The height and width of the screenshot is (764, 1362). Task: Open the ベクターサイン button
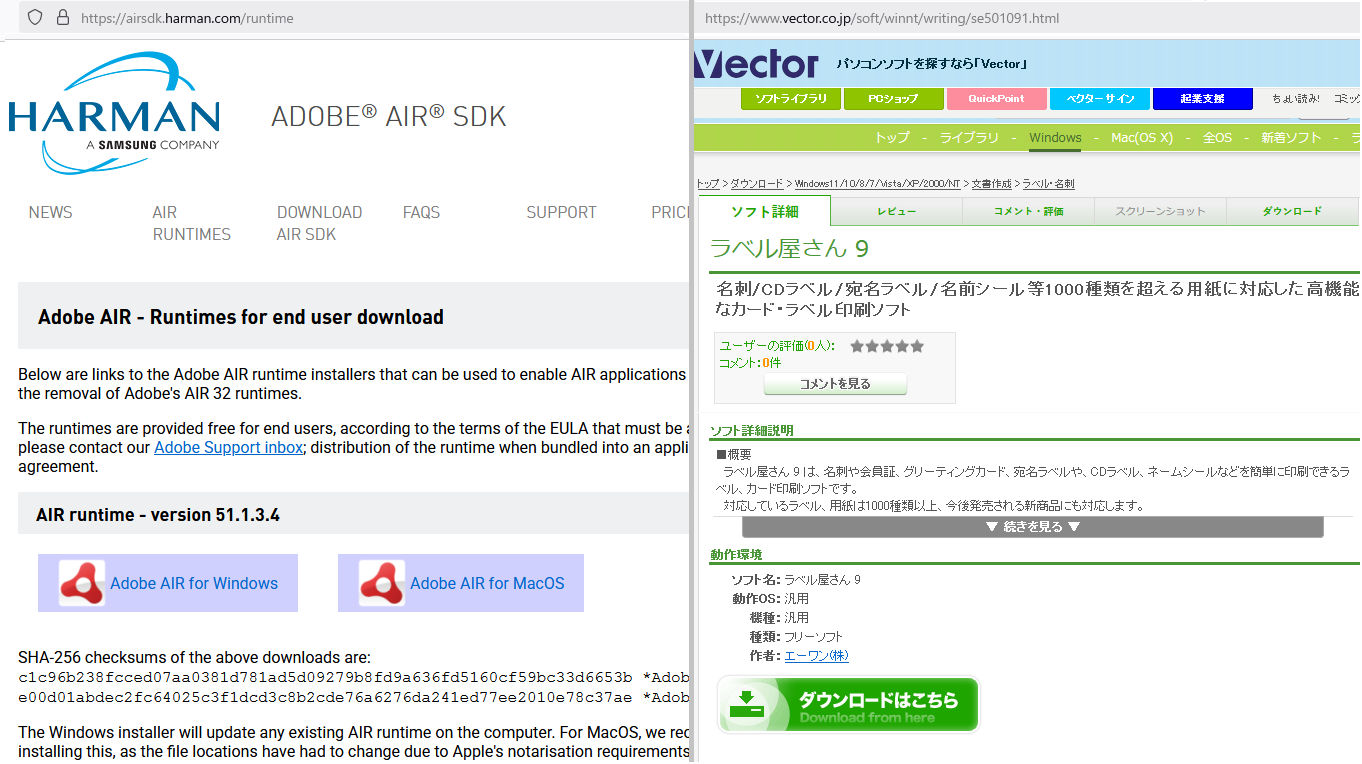click(x=1100, y=99)
